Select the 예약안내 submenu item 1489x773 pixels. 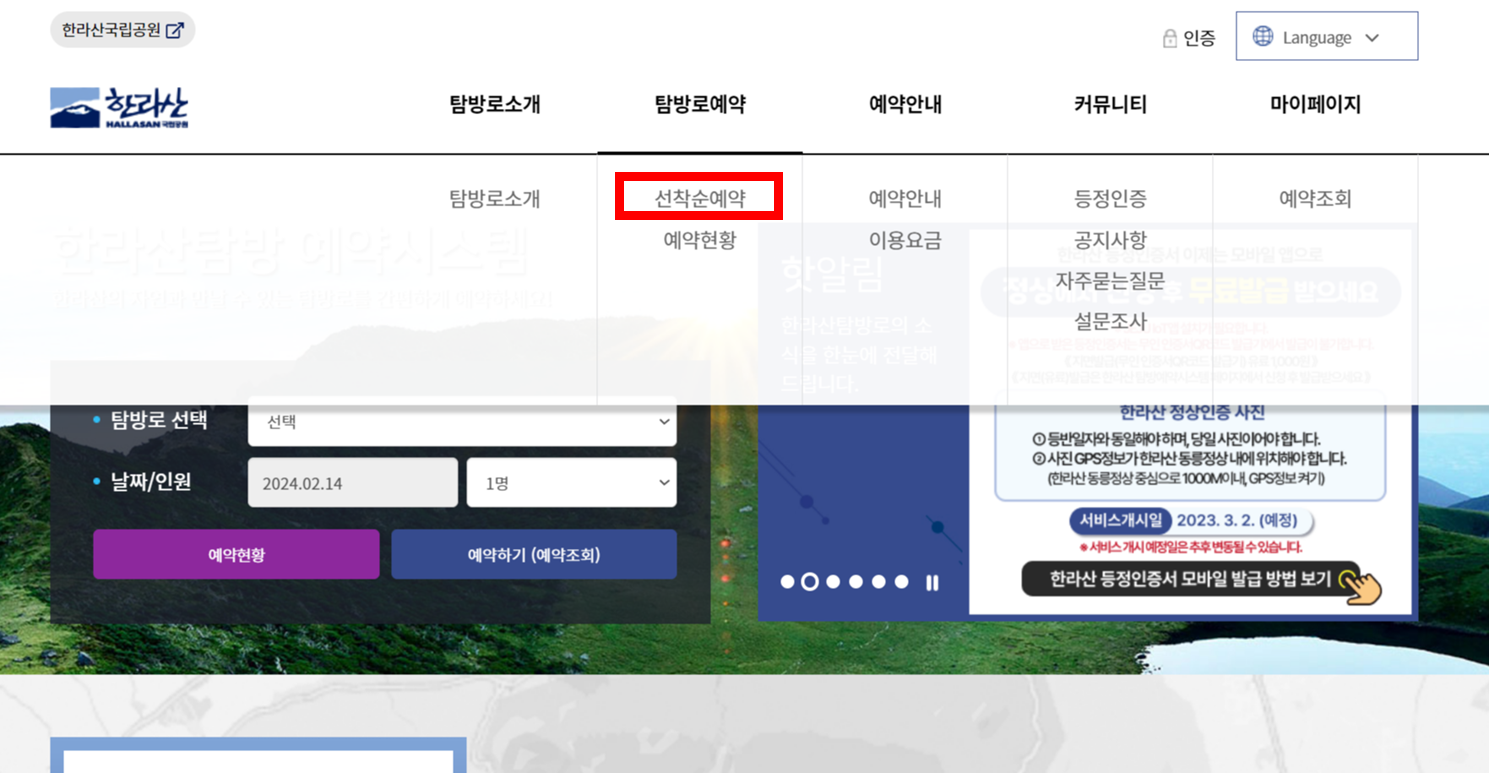tap(905, 199)
